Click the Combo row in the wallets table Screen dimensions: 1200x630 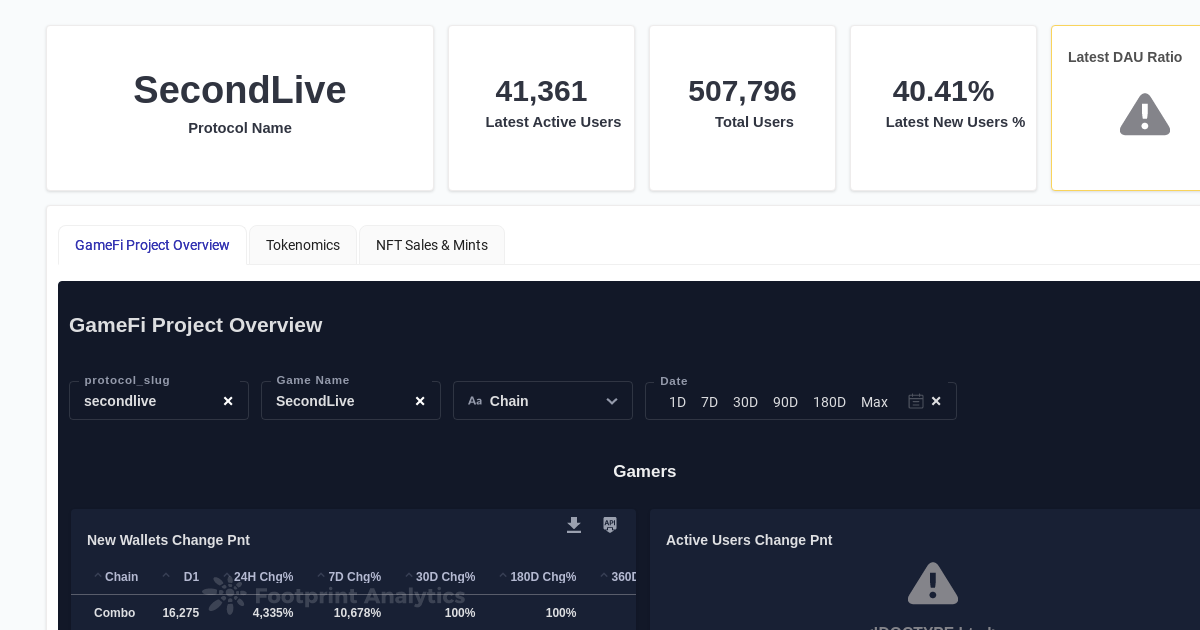[x=114, y=613]
